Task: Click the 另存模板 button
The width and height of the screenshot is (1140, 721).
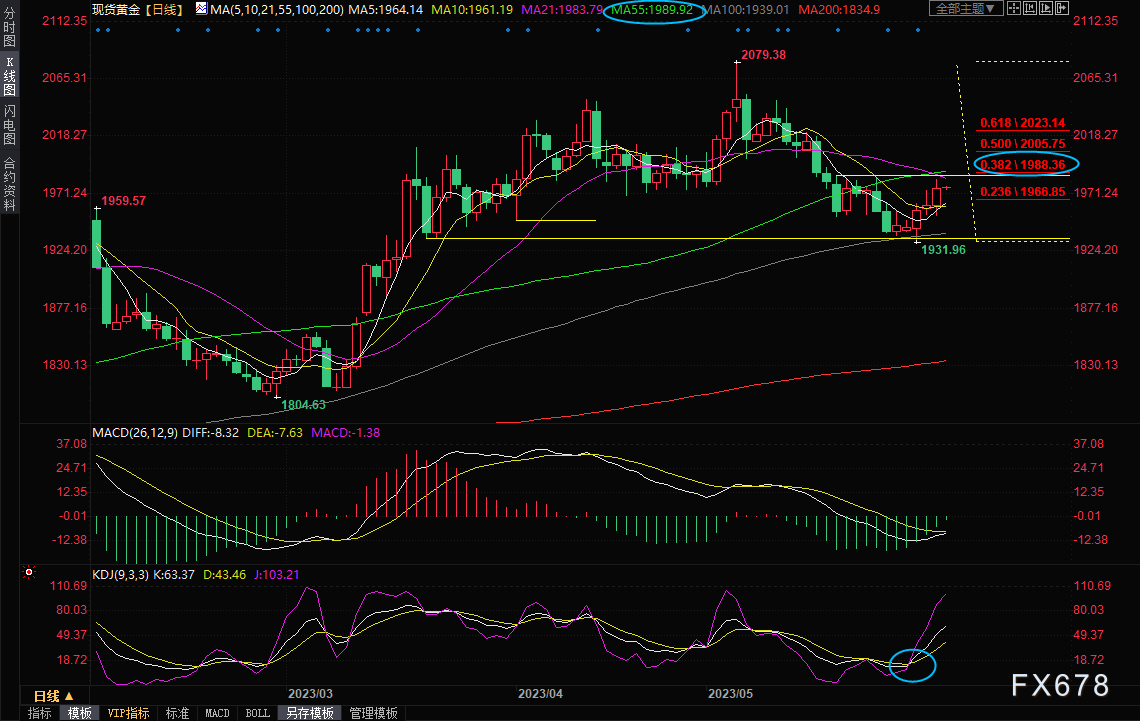Action: coord(310,713)
